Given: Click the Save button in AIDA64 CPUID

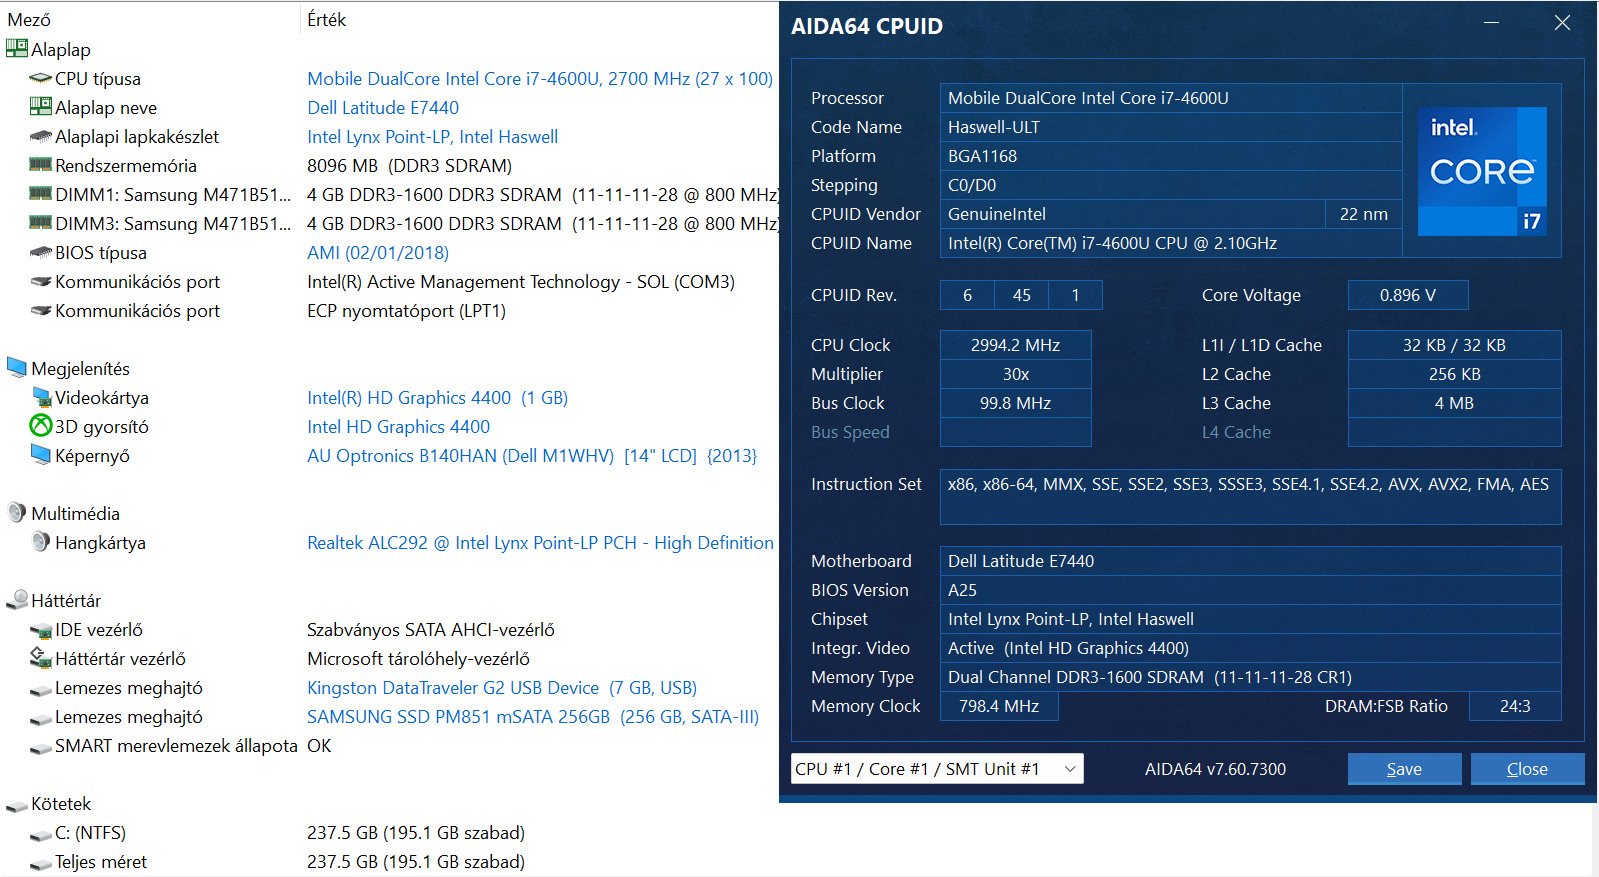Looking at the screenshot, I should 1404,768.
